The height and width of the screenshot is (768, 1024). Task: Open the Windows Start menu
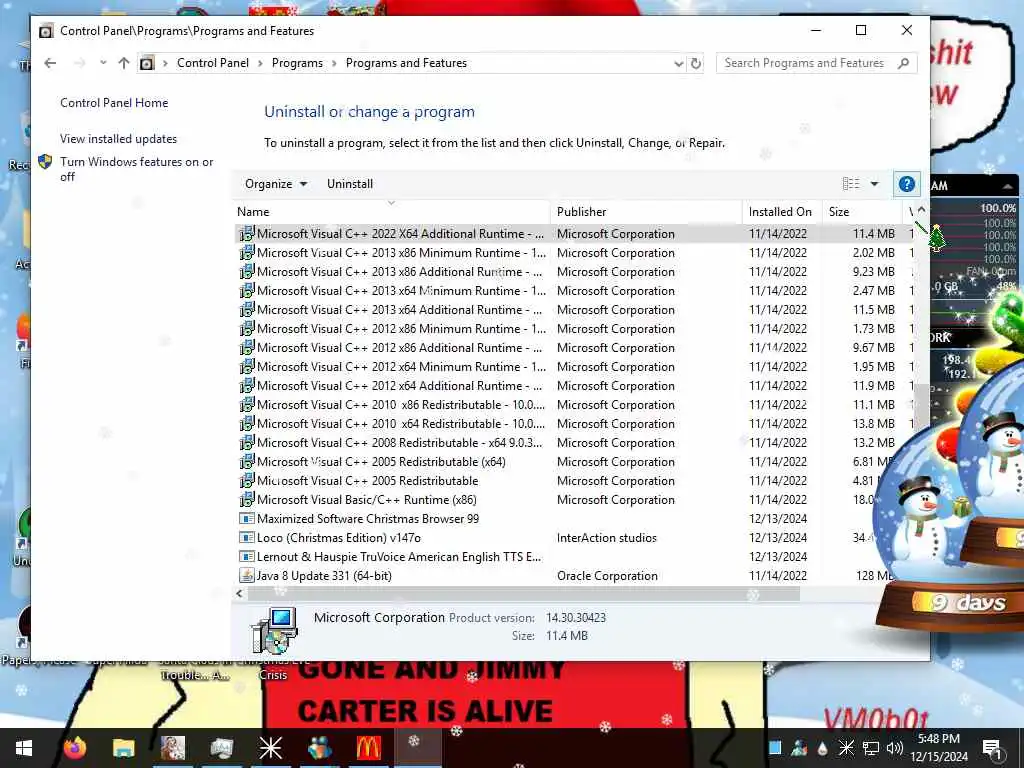point(24,748)
